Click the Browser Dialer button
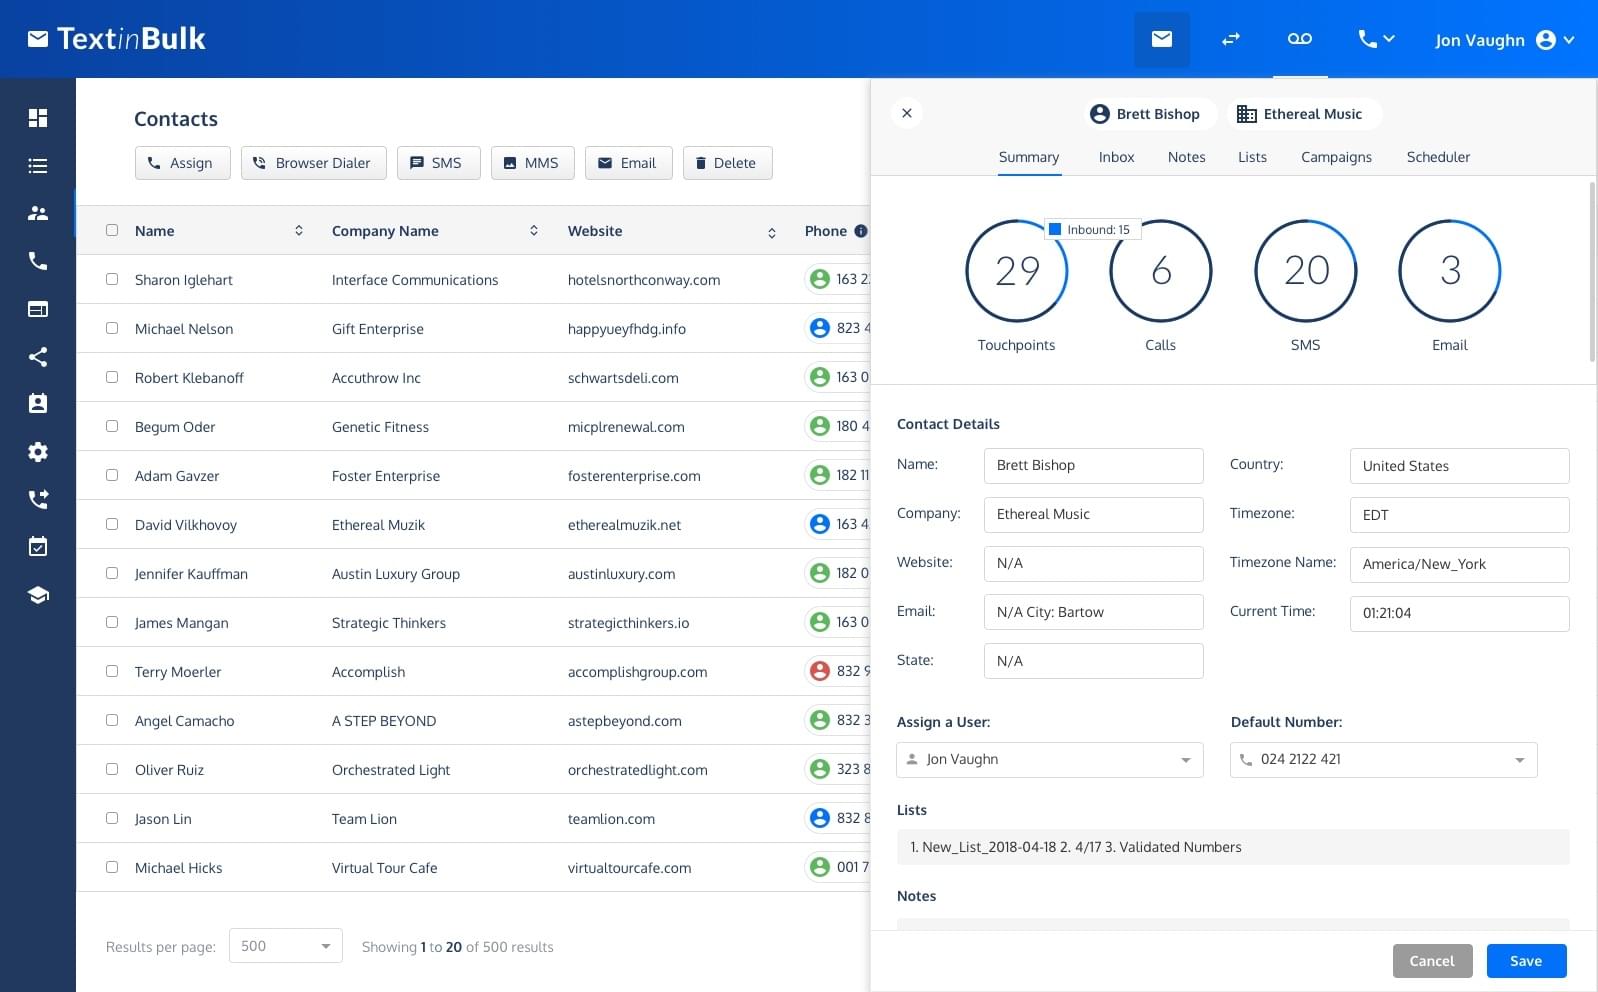The width and height of the screenshot is (1598, 992). (x=313, y=163)
